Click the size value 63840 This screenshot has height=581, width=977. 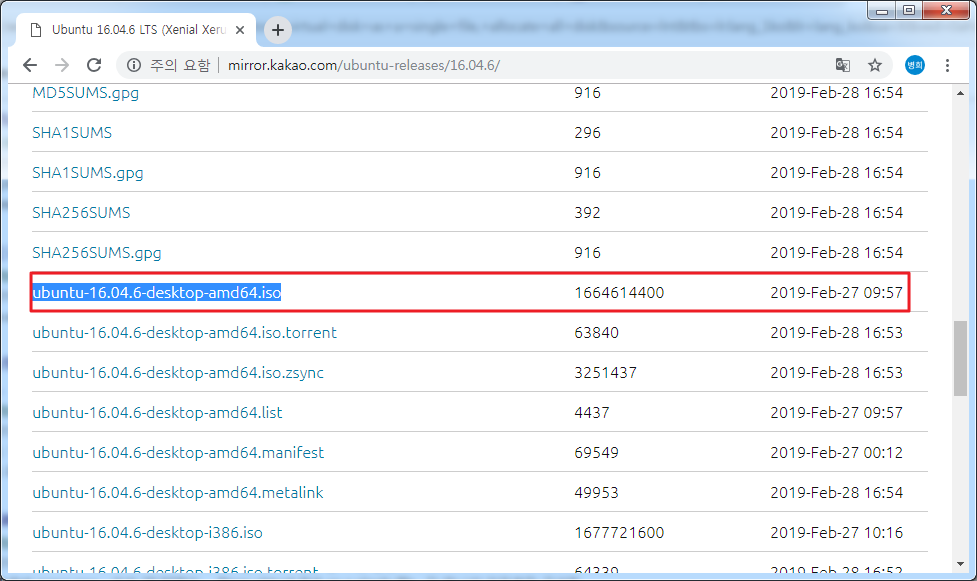pyautogui.click(x=596, y=332)
